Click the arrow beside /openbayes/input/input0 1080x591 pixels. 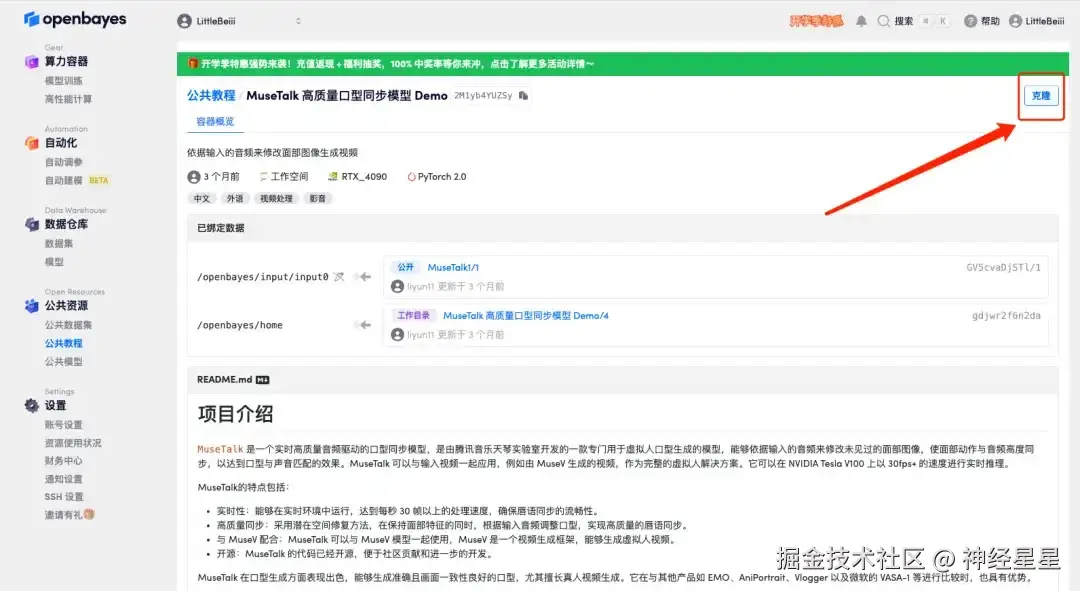click(364, 277)
